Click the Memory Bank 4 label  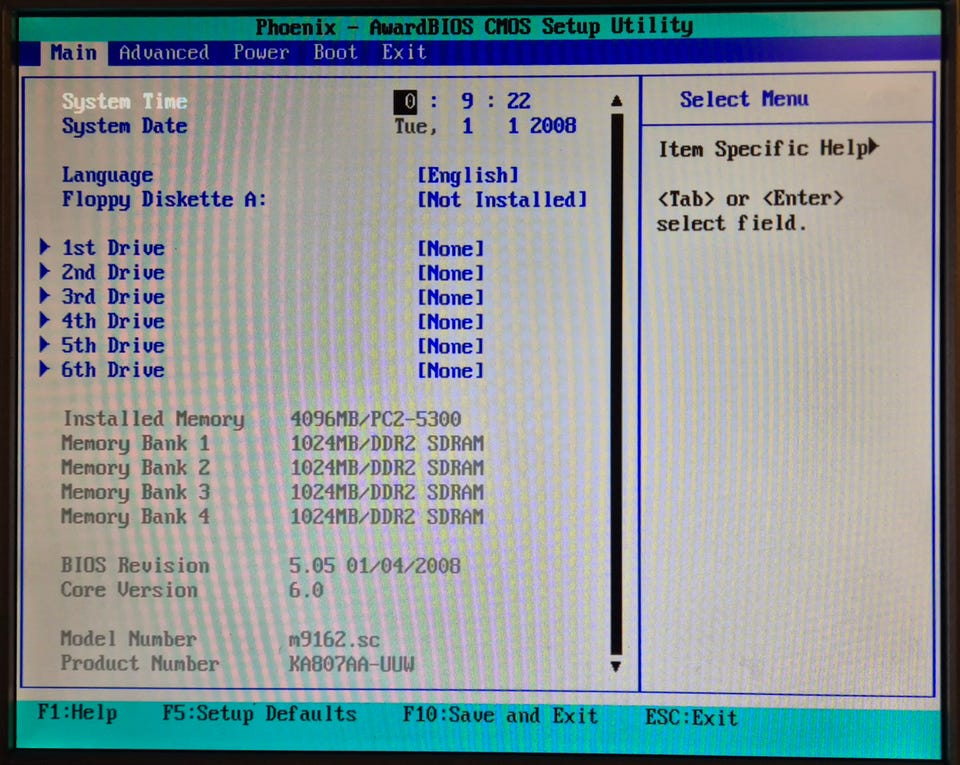[135, 517]
